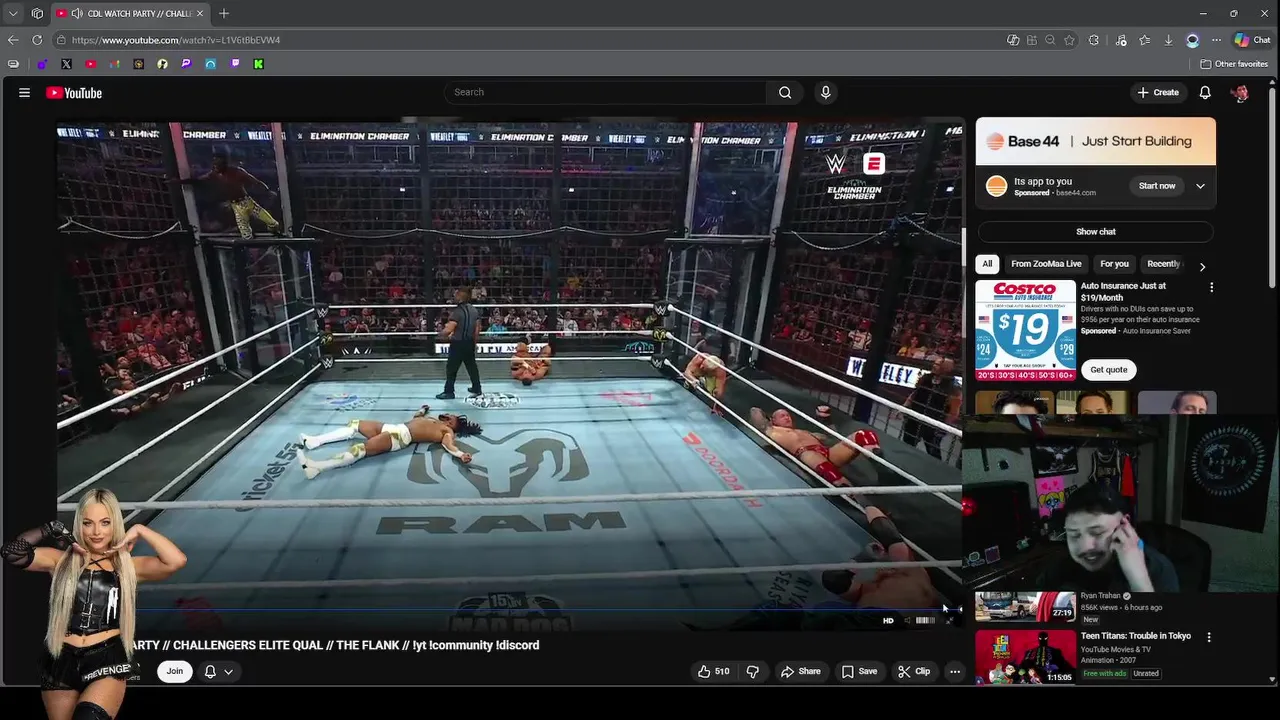
Task: Start voice search with the microphone
Action: [x=825, y=92]
